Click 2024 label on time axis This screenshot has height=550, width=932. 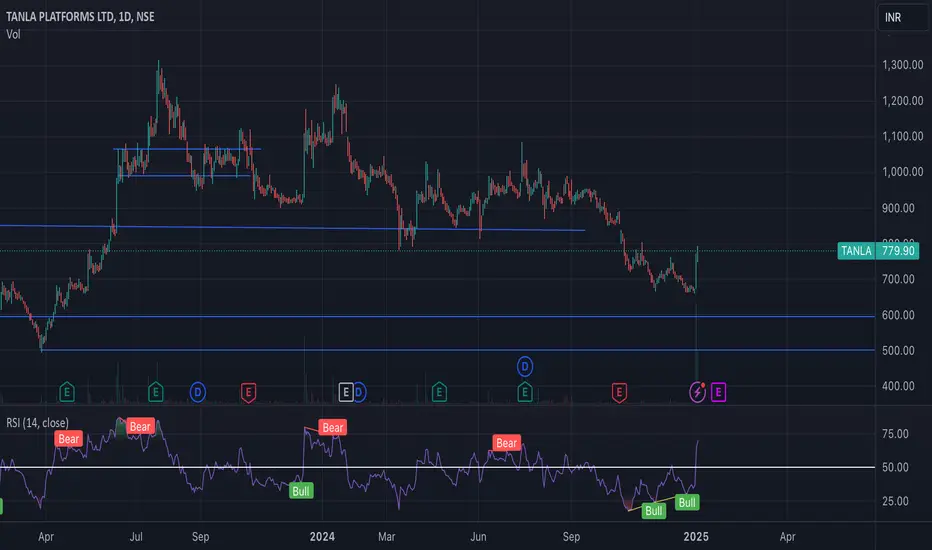tap(322, 537)
